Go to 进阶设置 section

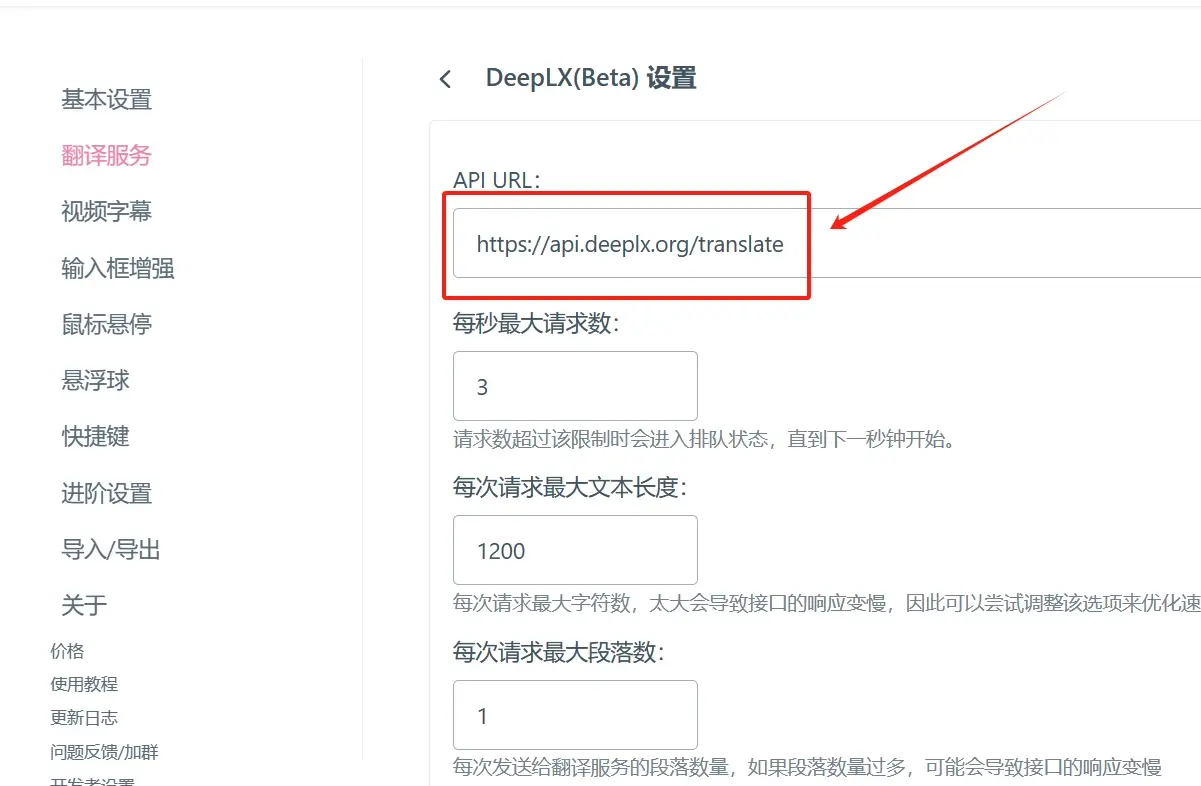coord(106,493)
